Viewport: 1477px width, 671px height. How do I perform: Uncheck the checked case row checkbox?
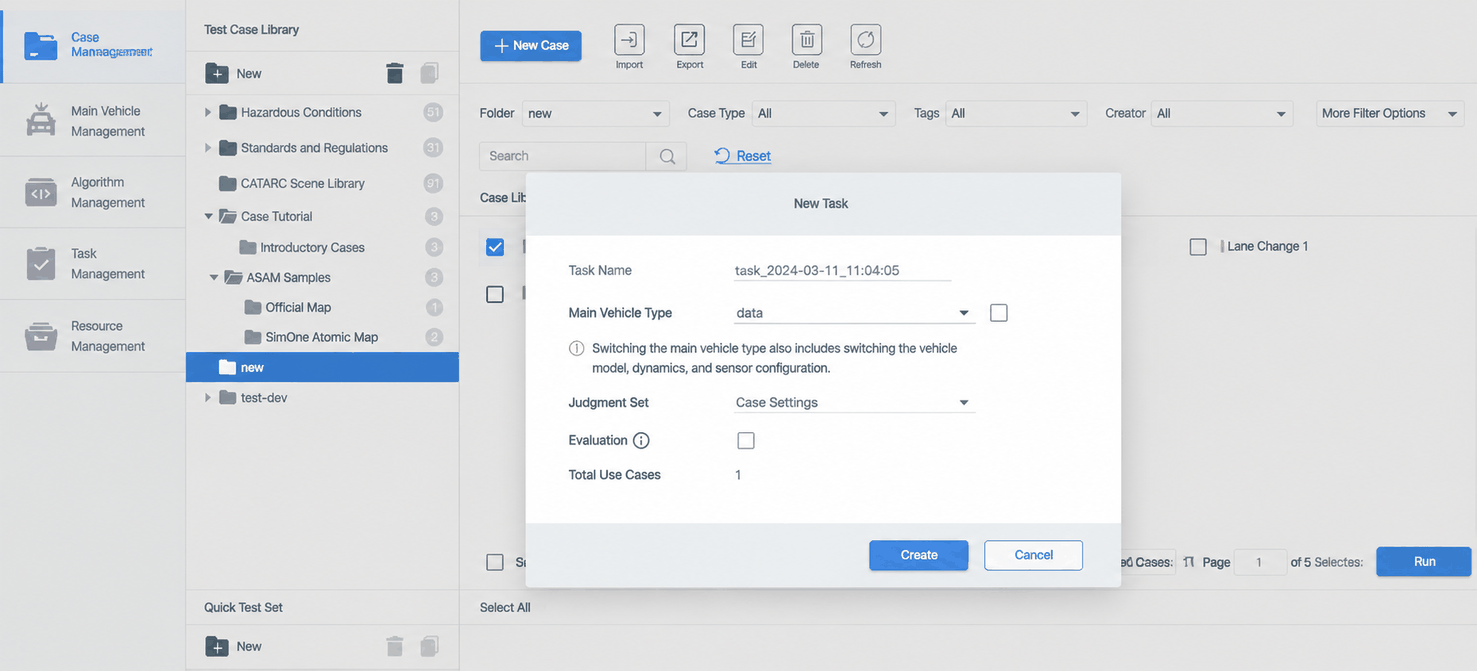pyautogui.click(x=495, y=247)
